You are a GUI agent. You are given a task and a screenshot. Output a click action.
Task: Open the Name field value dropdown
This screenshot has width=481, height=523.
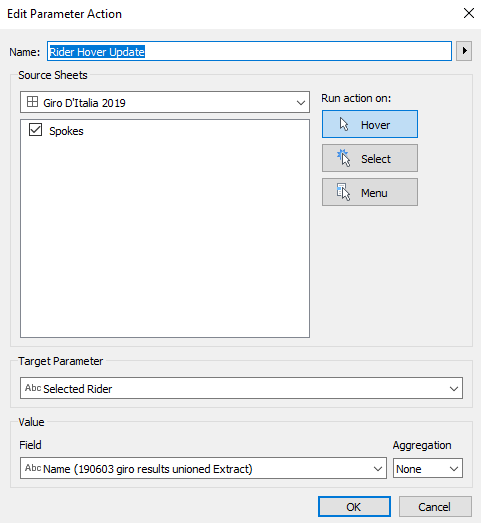coord(203,468)
